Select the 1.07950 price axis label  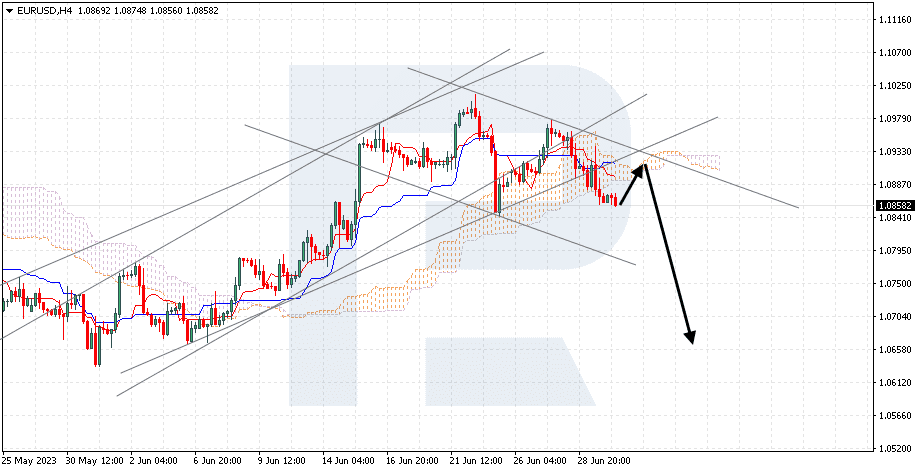coord(895,251)
